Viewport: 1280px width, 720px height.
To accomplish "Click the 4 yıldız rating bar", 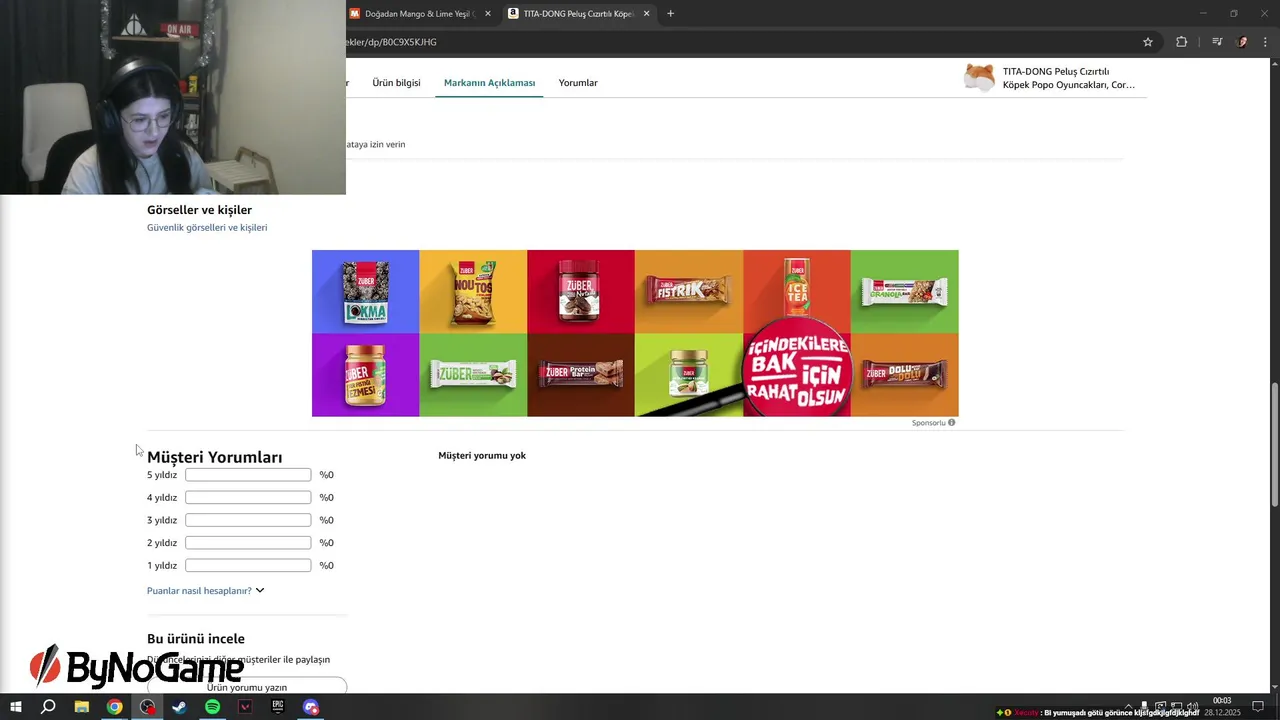I will click(x=248, y=498).
